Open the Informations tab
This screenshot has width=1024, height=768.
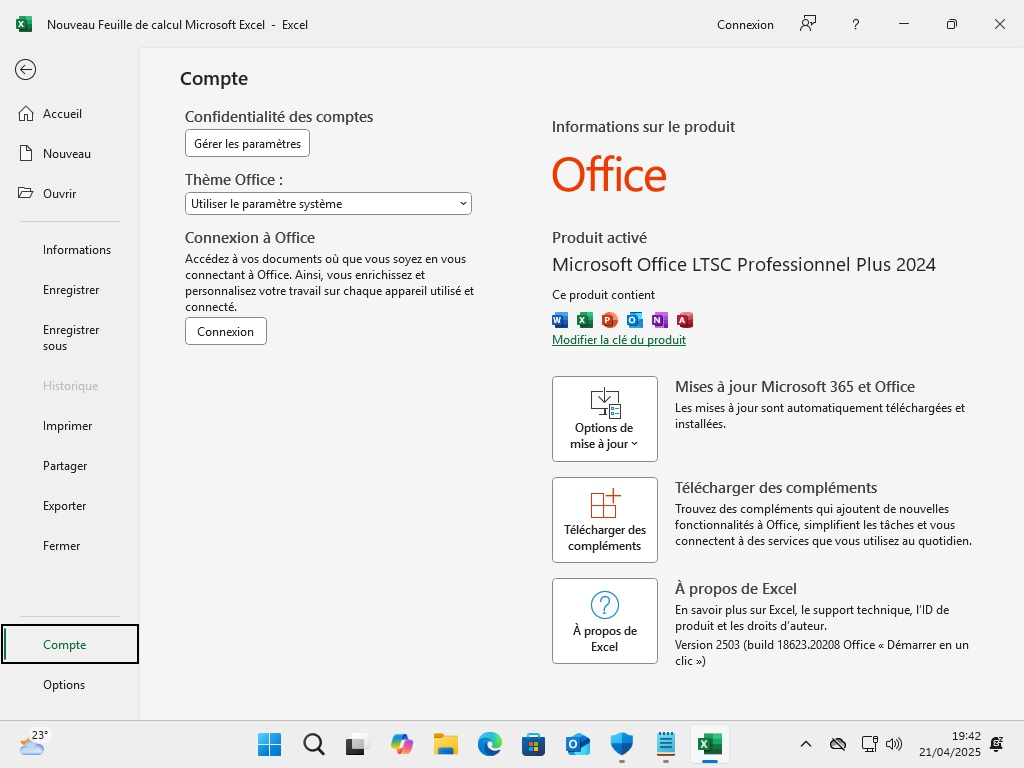[76, 250]
